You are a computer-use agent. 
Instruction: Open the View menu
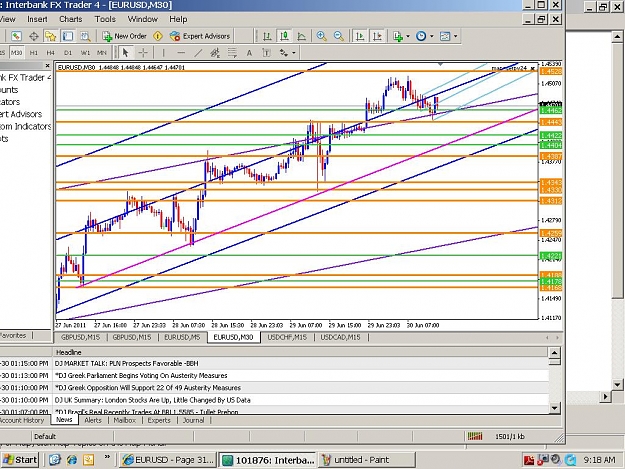point(7,19)
